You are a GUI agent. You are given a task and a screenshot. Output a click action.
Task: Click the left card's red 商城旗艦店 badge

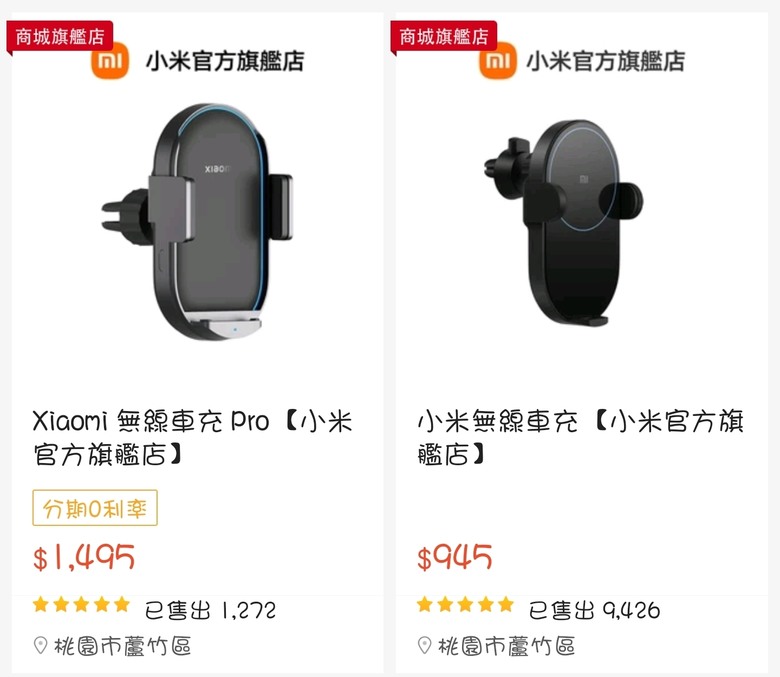pos(60,37)
